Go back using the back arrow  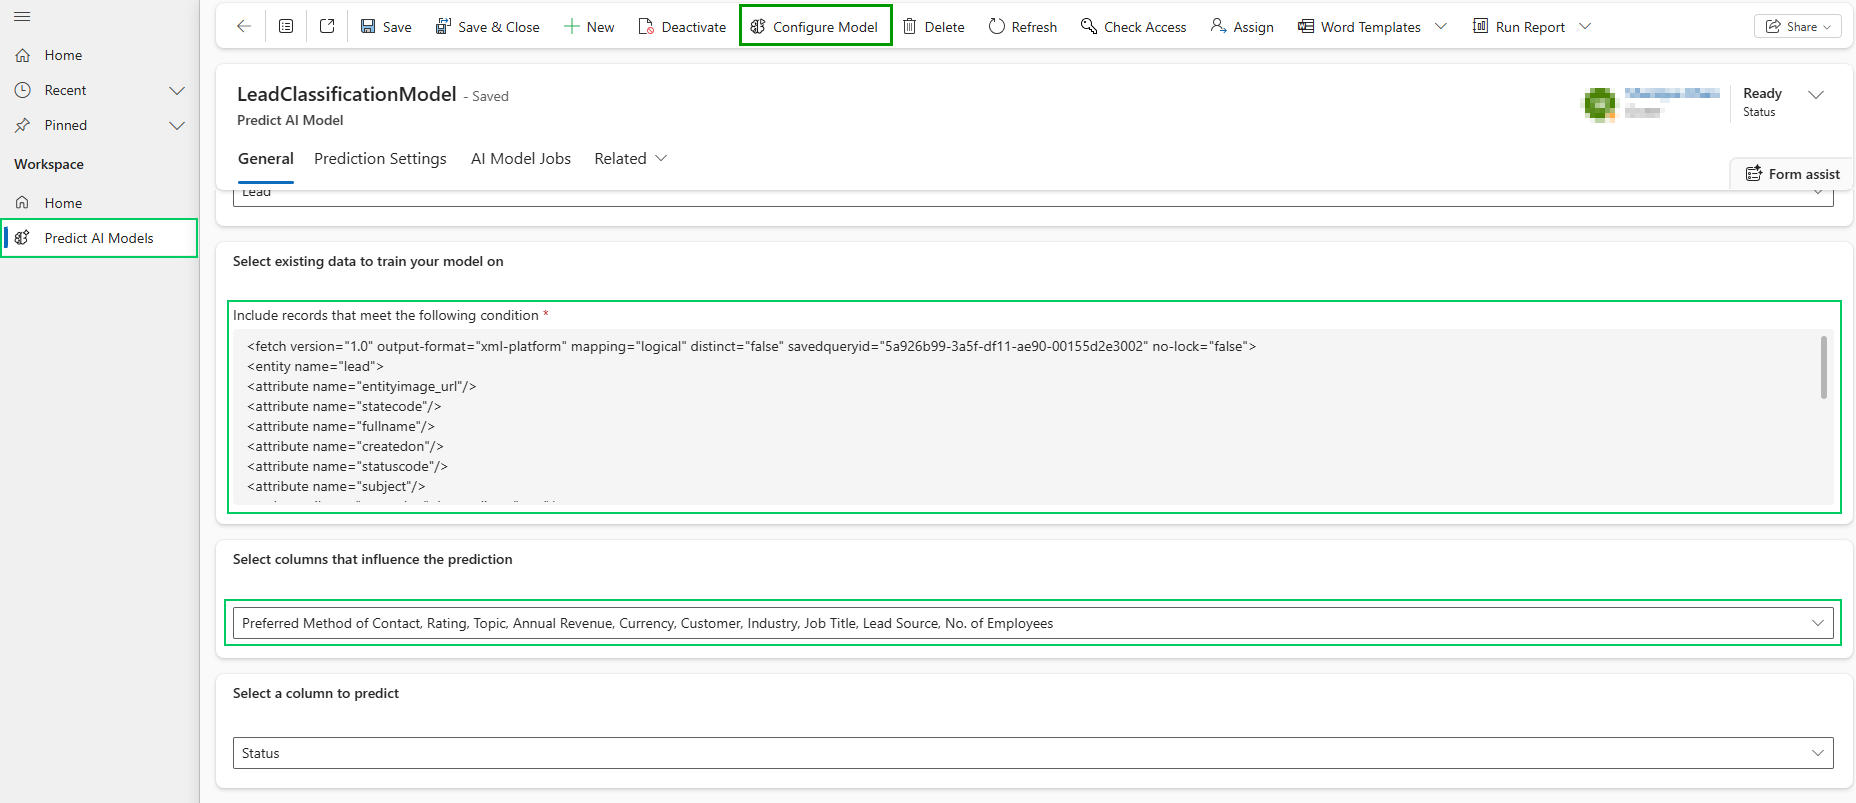243,27
